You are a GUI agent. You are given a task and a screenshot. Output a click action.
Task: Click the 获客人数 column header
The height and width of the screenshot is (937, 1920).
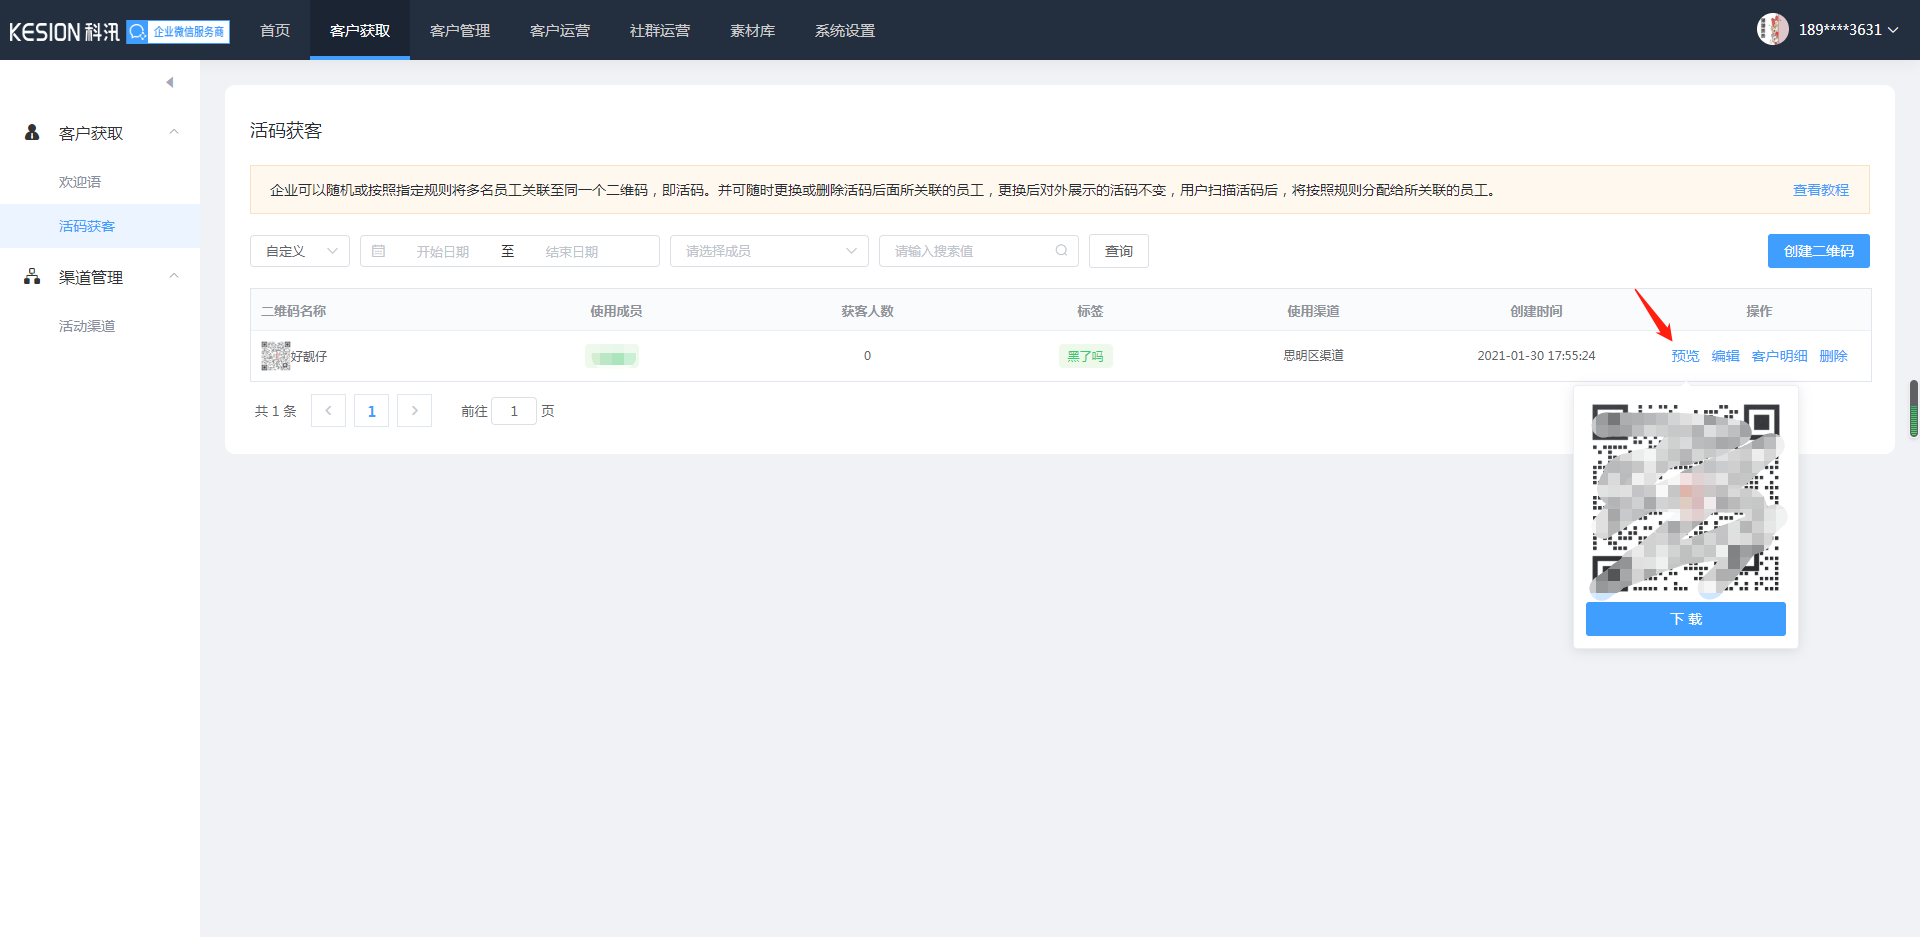(868, 311)
